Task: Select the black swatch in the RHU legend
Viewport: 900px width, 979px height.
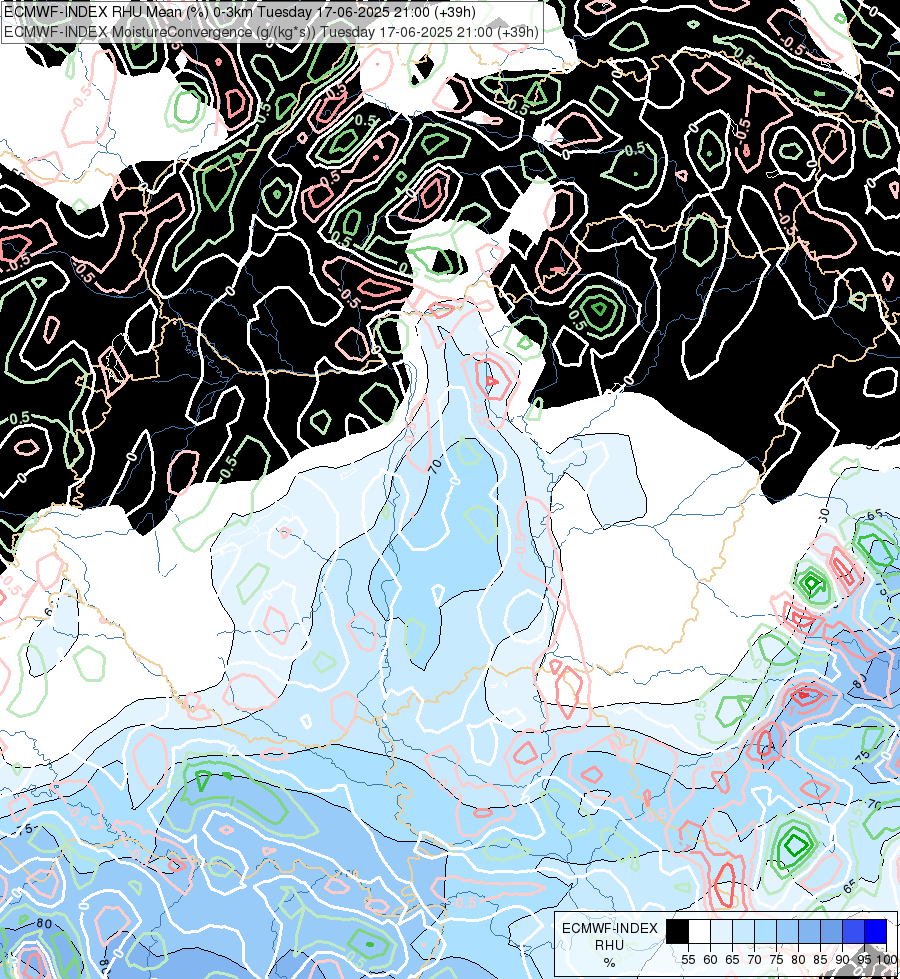Action: 678,931
